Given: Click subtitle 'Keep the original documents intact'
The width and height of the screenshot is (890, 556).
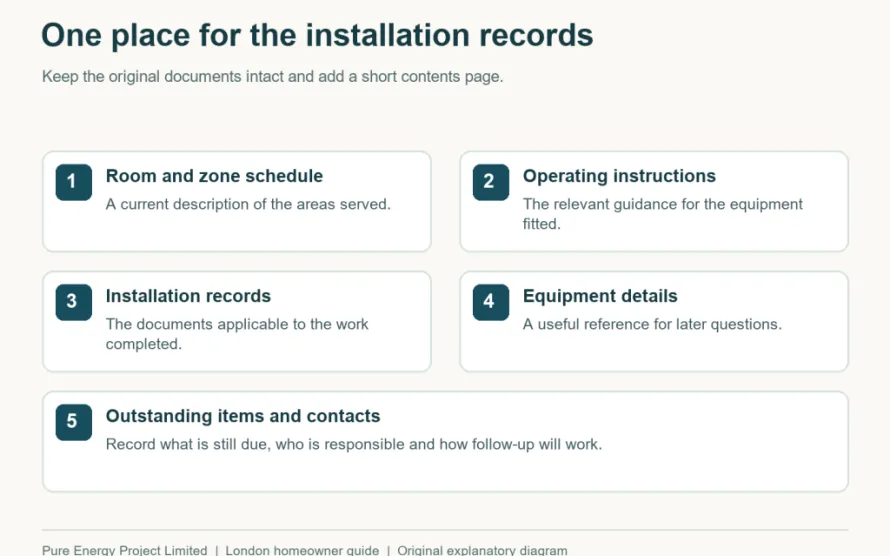Looking at the screenshot, I should pos(272,77).
